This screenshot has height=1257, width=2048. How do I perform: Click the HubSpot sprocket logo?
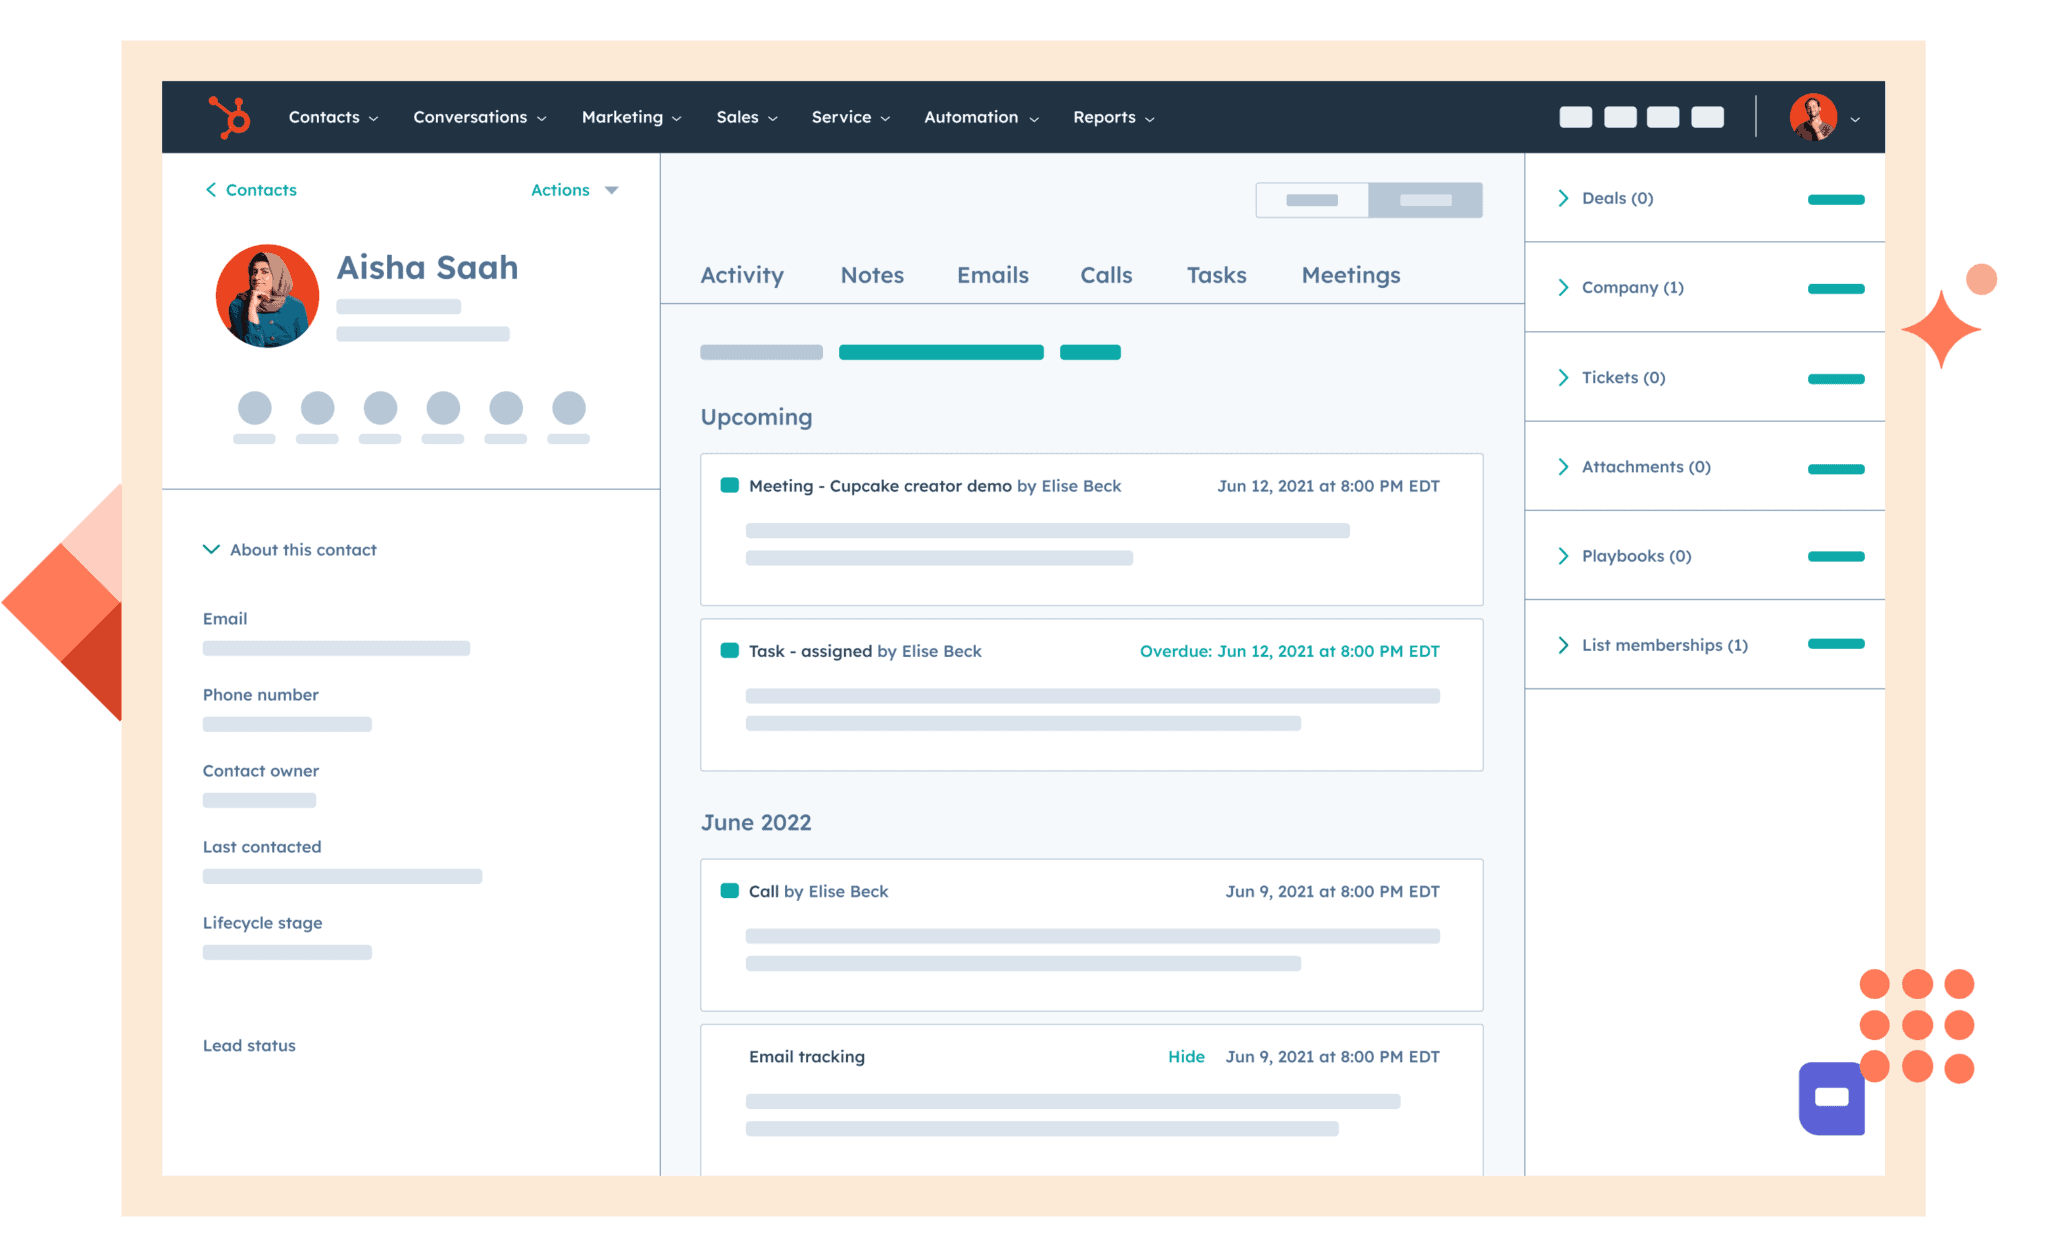(x=230, y=117)
